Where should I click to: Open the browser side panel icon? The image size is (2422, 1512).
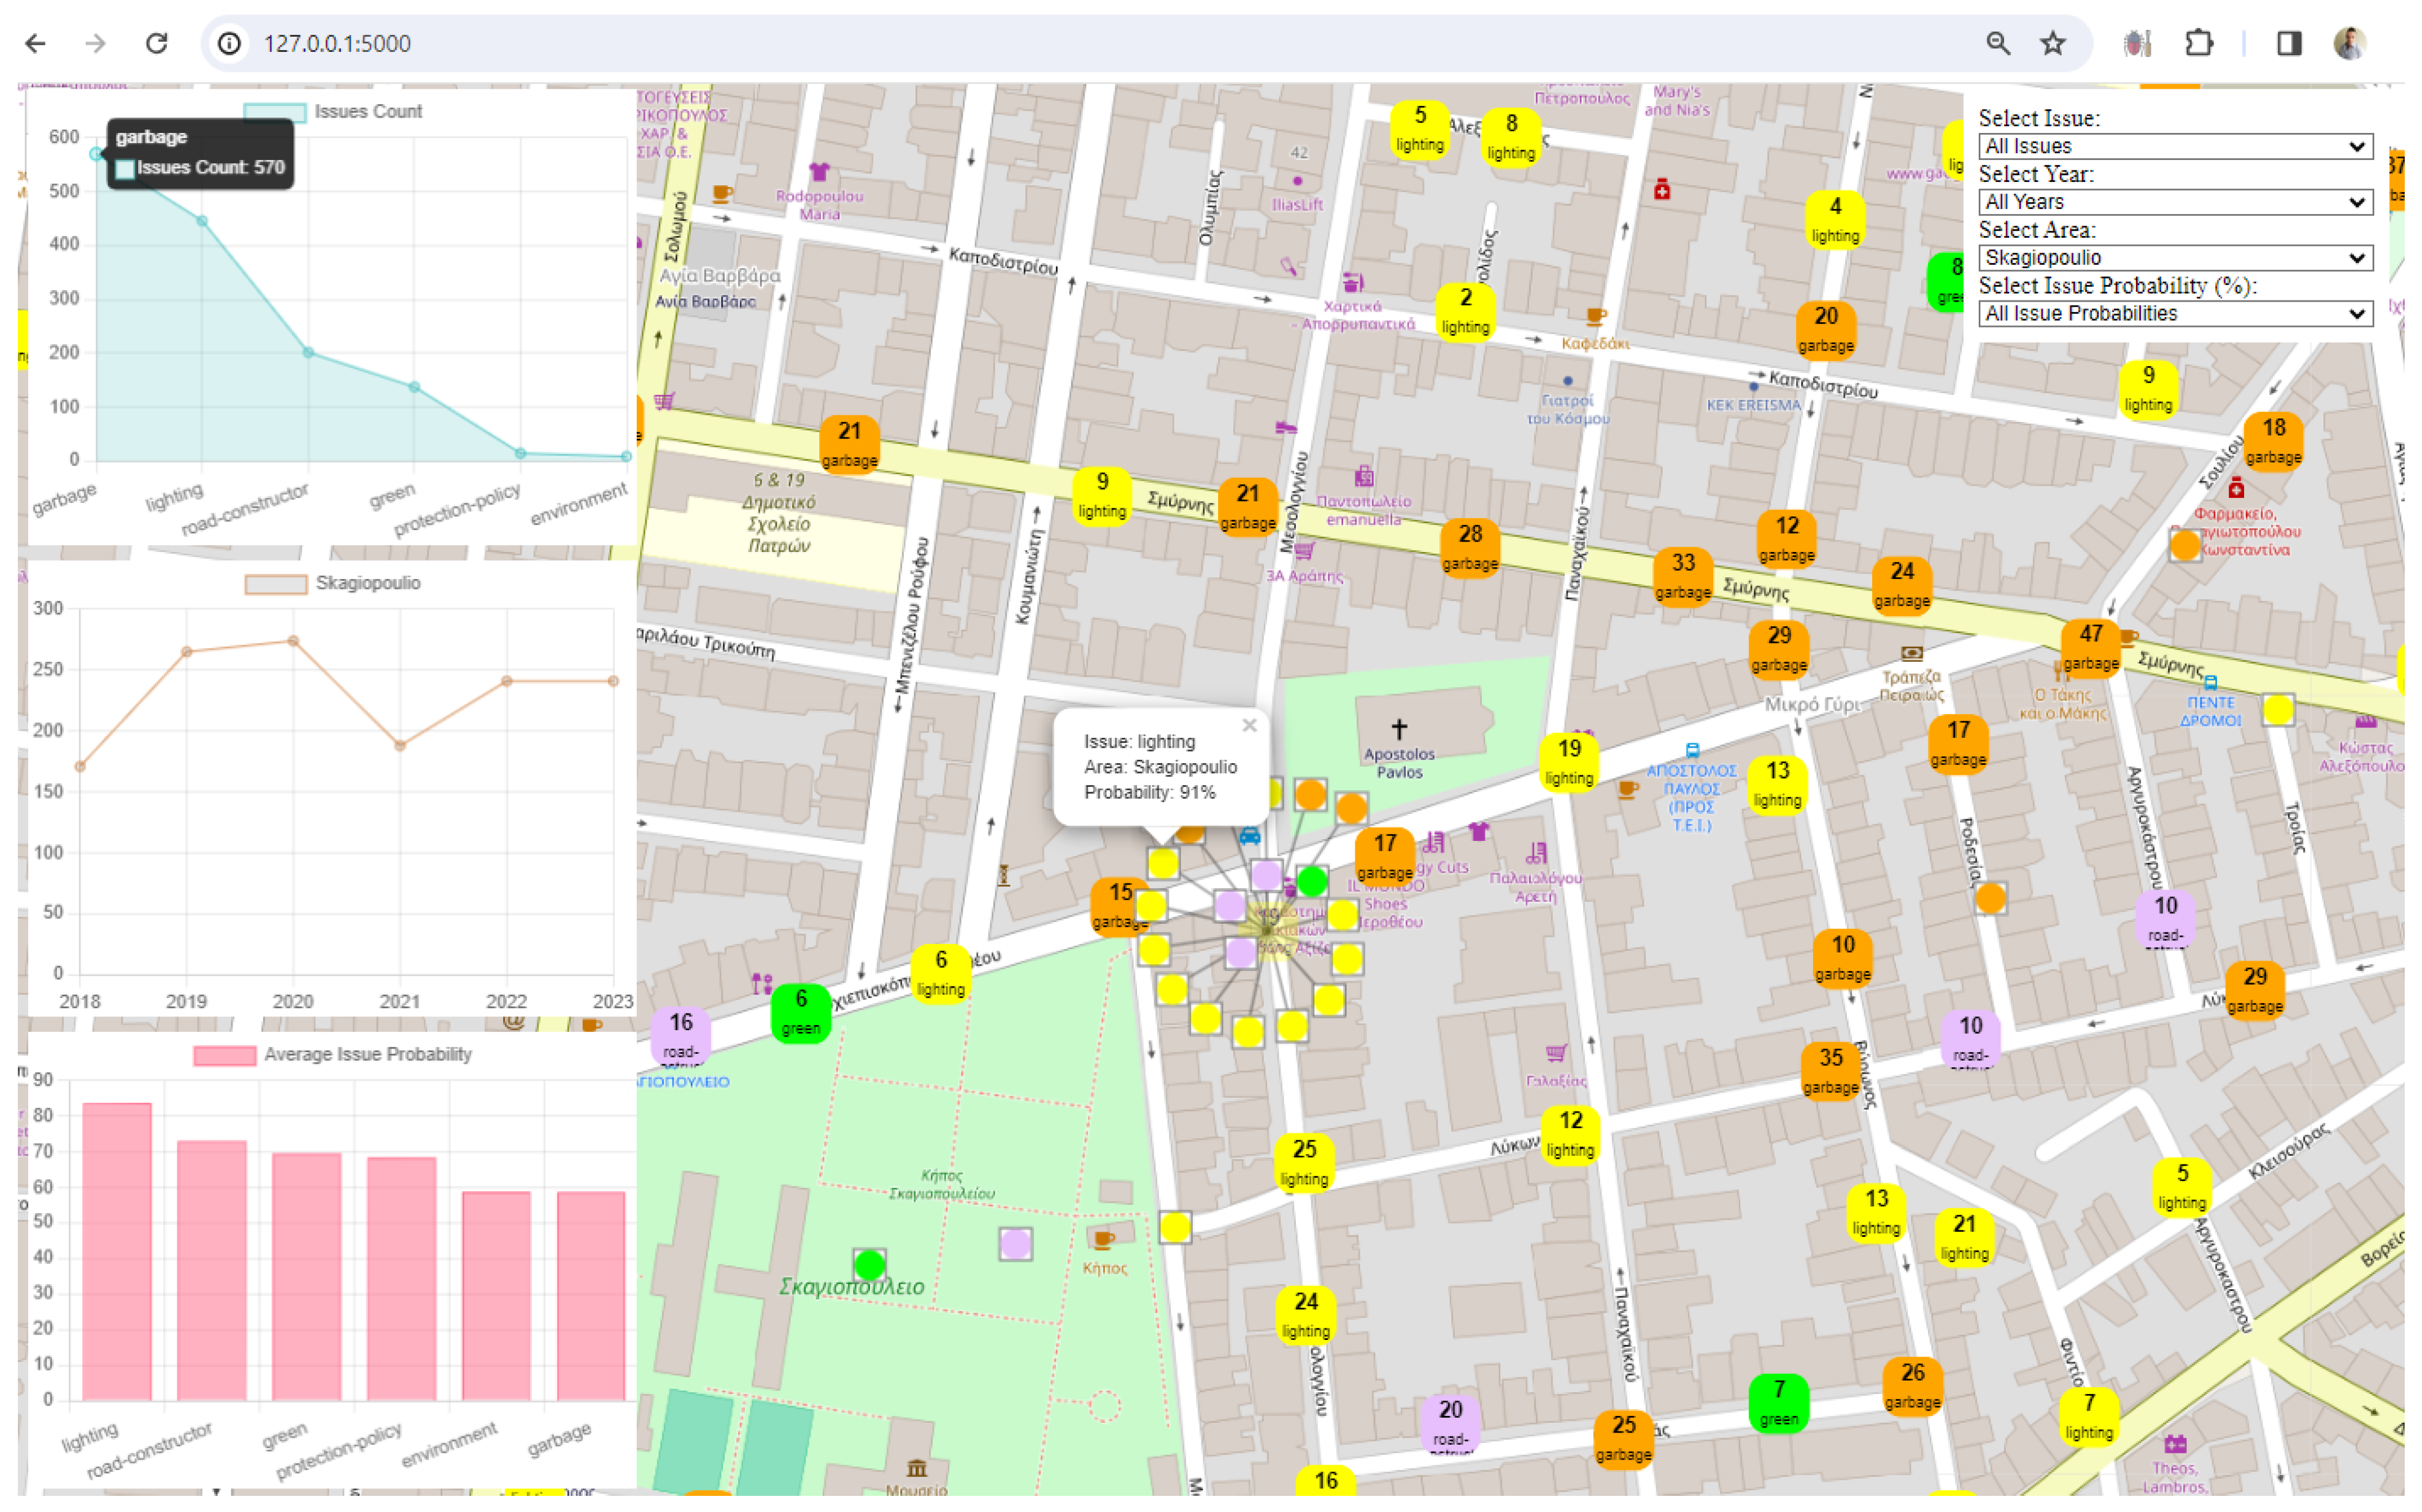click(x=2289, y=43)
